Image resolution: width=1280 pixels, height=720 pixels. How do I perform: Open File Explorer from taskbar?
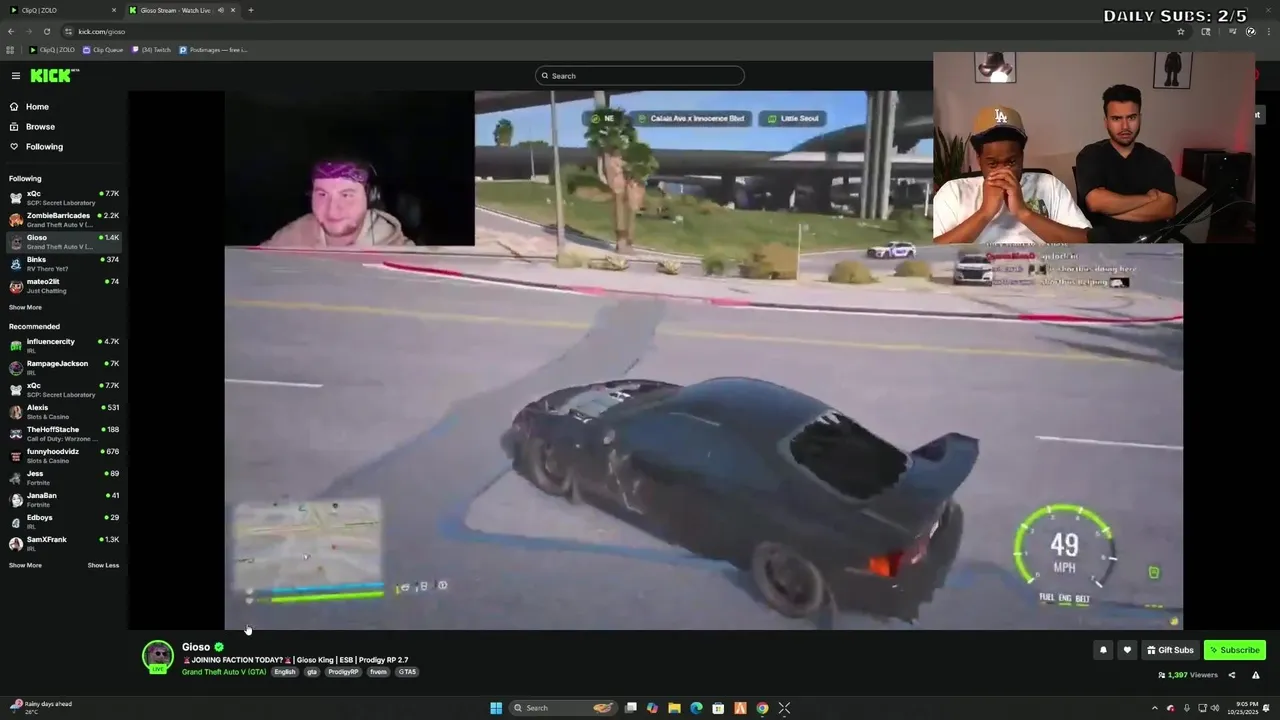pyautogui.click(x=674, y=708)
